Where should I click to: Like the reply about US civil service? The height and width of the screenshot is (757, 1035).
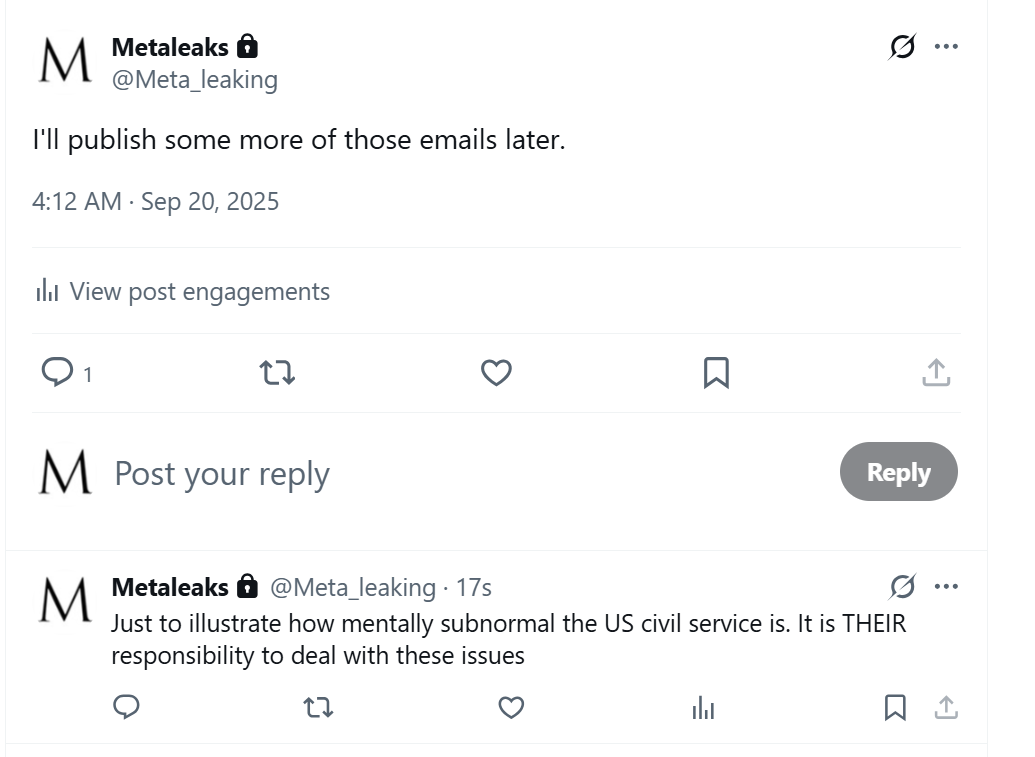(x=511, y=708)
